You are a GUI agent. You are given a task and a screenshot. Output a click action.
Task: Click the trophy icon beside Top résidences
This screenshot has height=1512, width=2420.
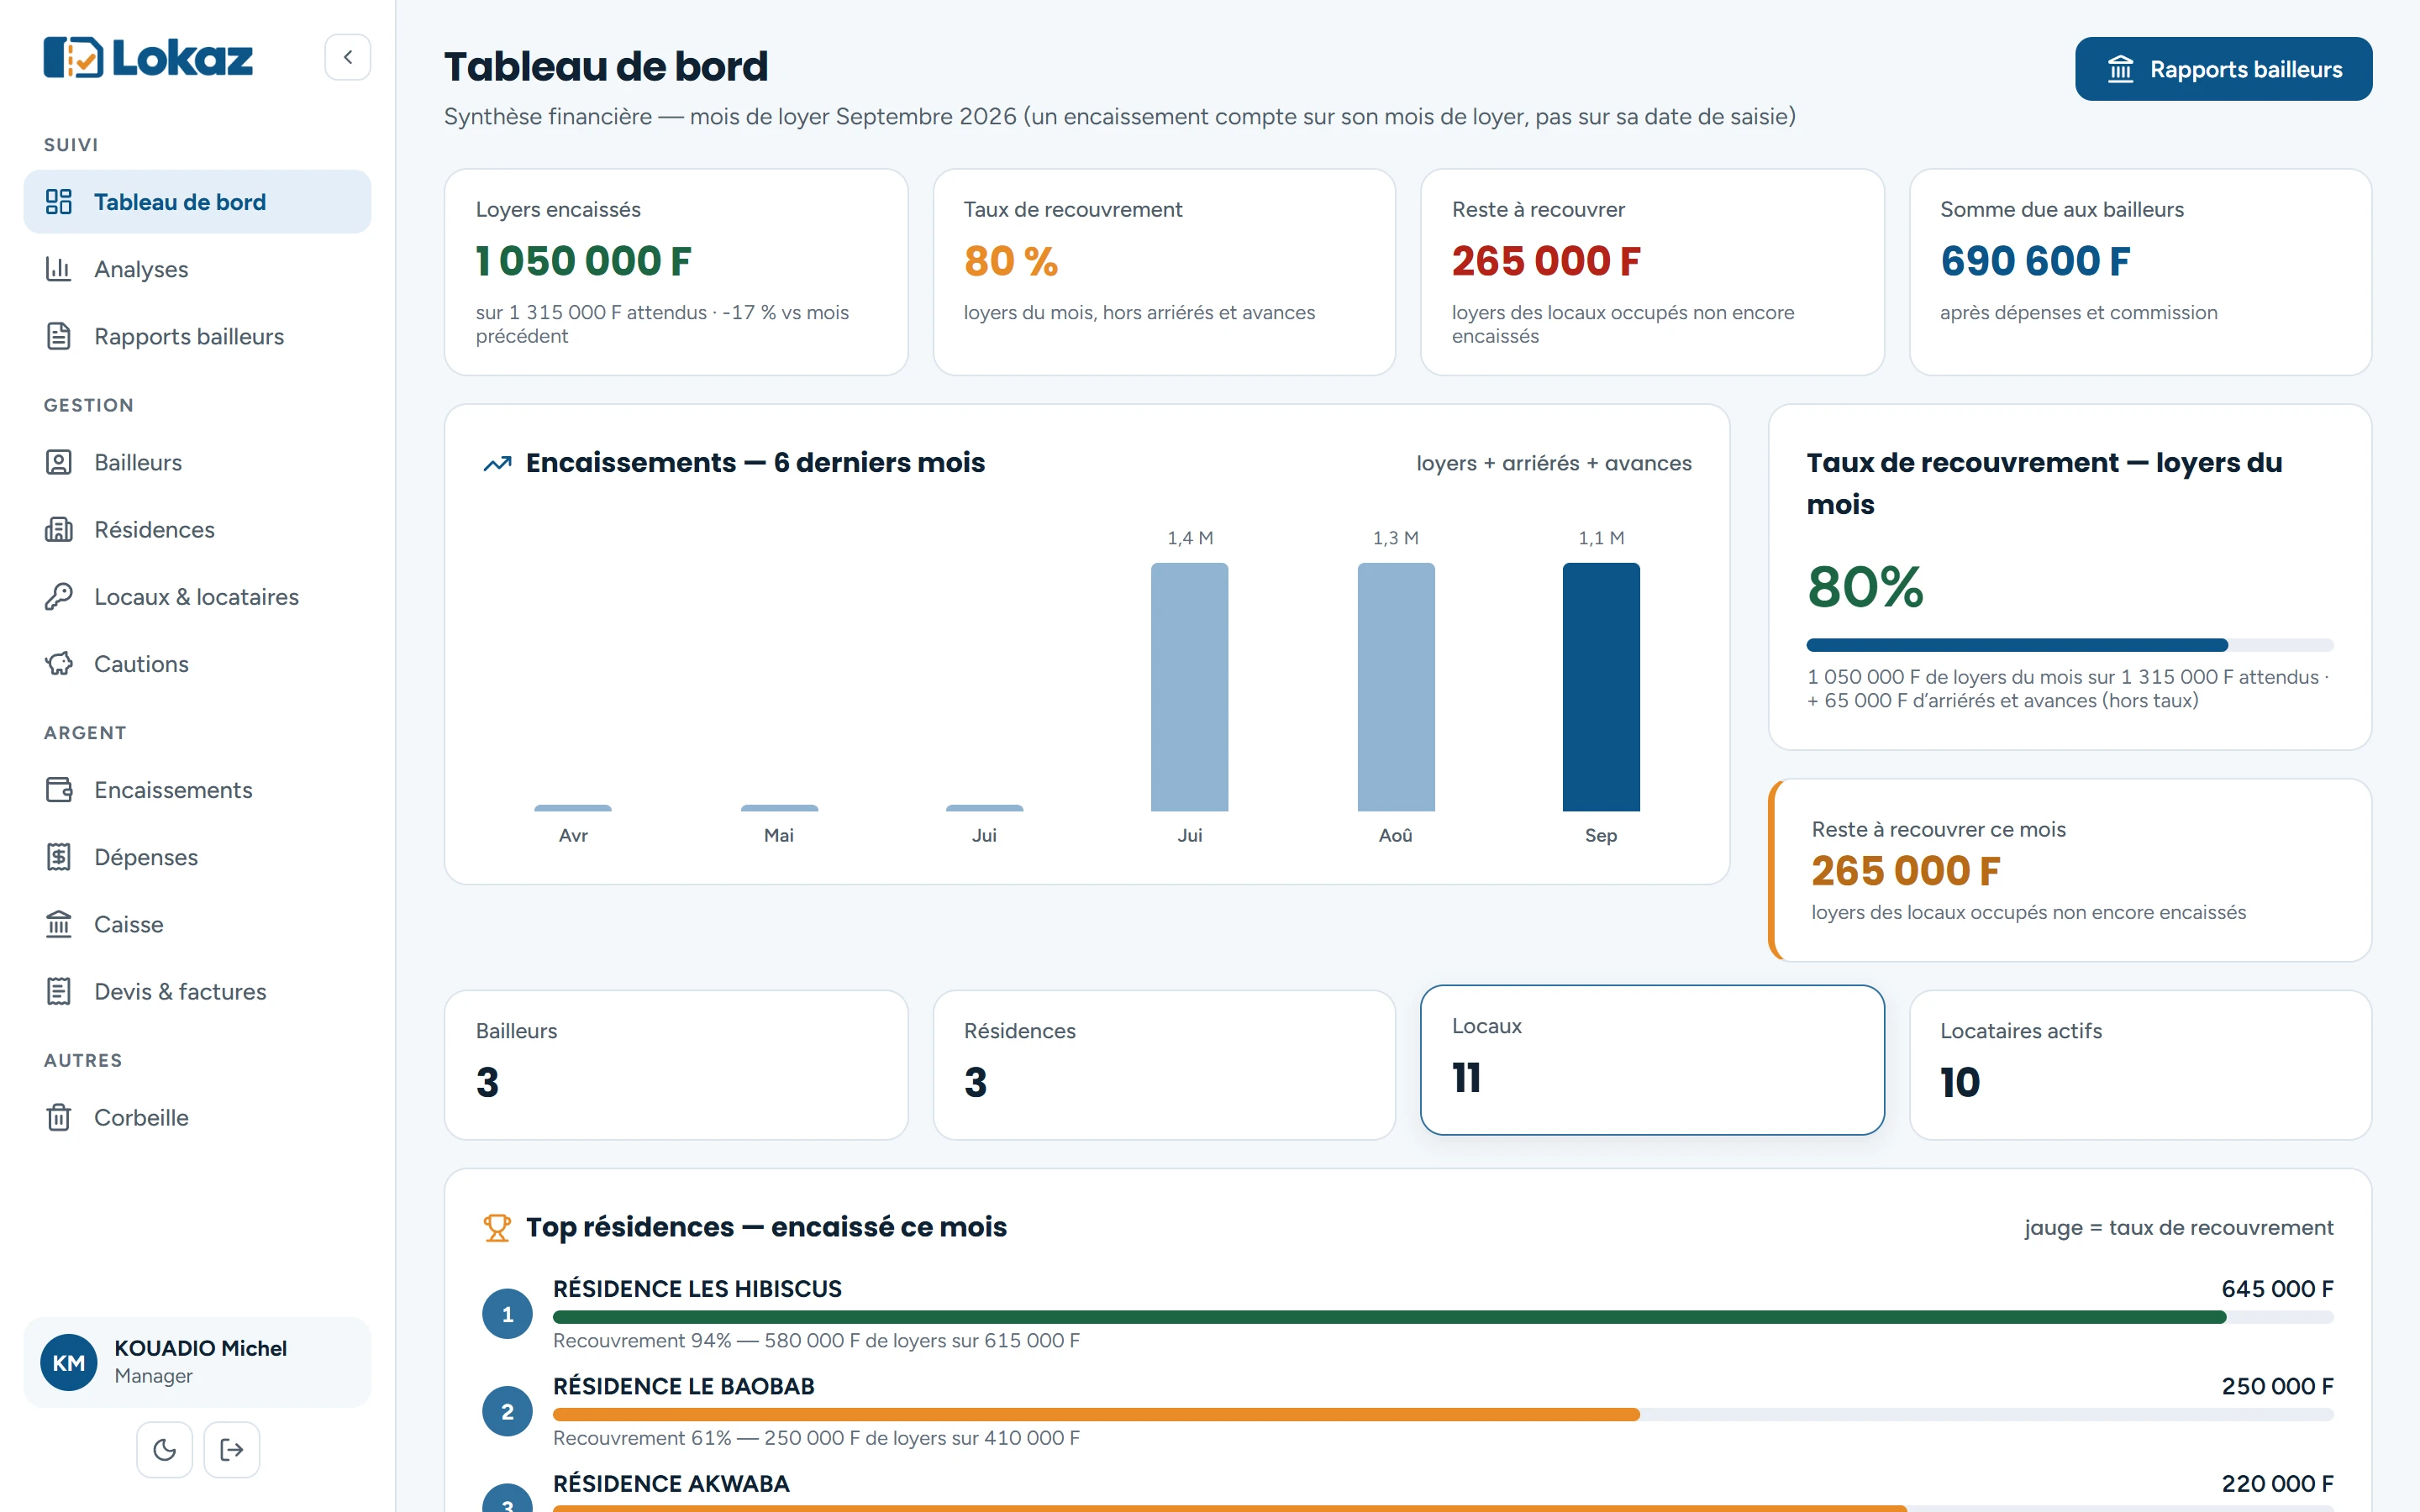coord(497,1227)
